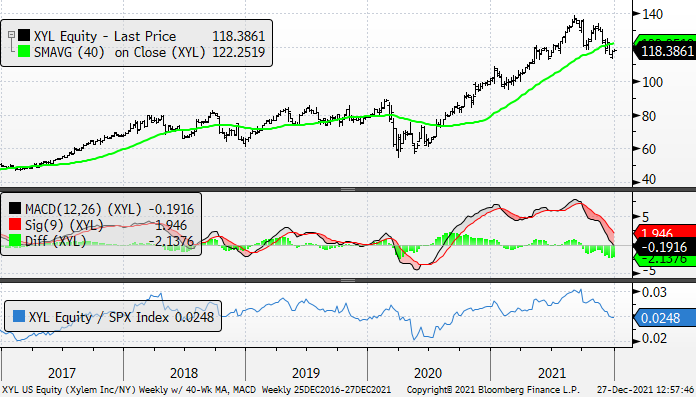Click the 2018 year label on time axis
Viewport: 696px width, 397px height.
point(184,373)
